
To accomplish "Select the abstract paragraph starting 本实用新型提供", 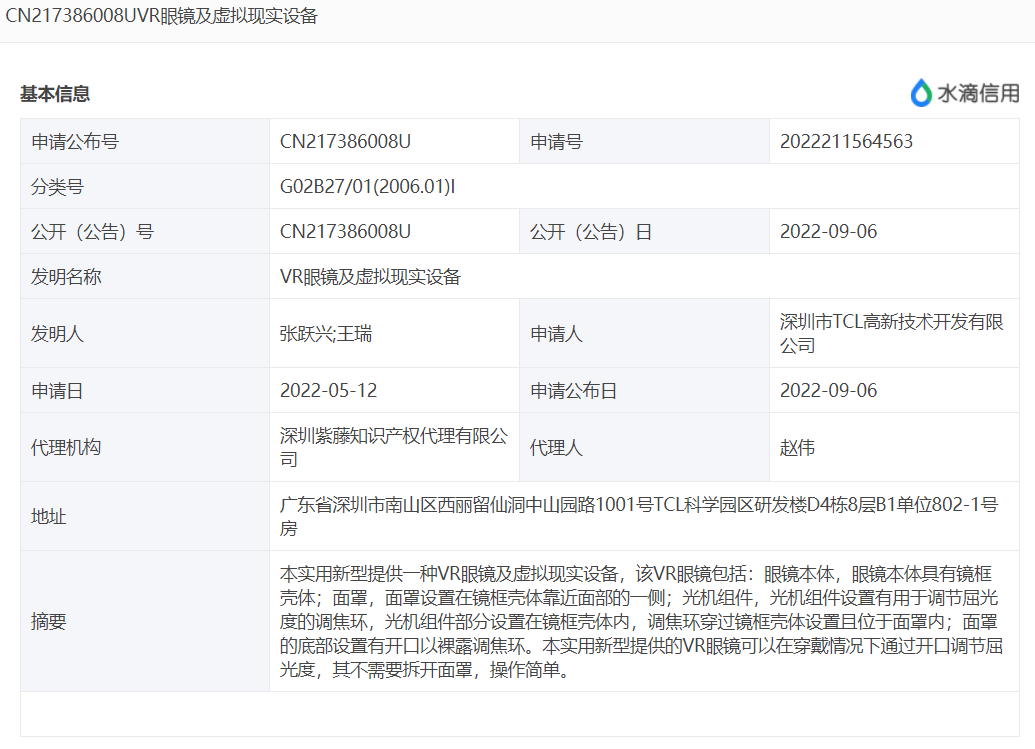I will pos(642,621).
